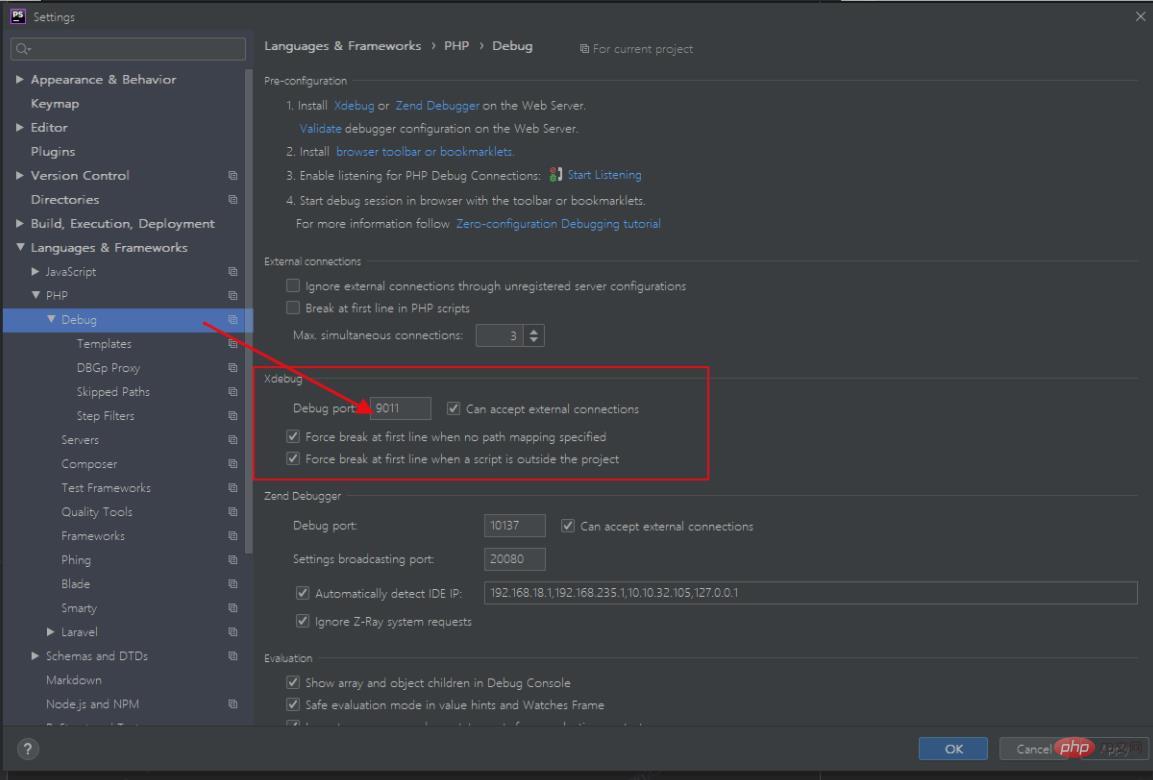1153x780 pixels.
Task: Click the Start Listening link
Action: pos(604,175)
